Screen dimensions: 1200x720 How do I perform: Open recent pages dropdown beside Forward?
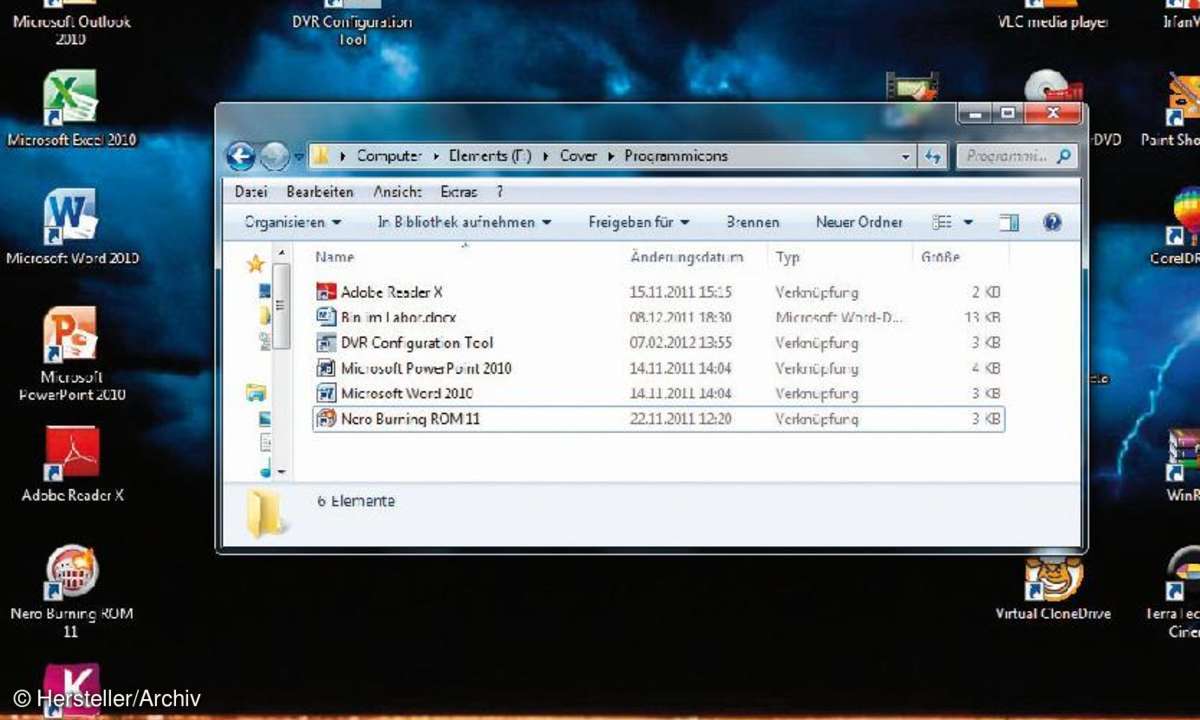click(x=298, y=158)
